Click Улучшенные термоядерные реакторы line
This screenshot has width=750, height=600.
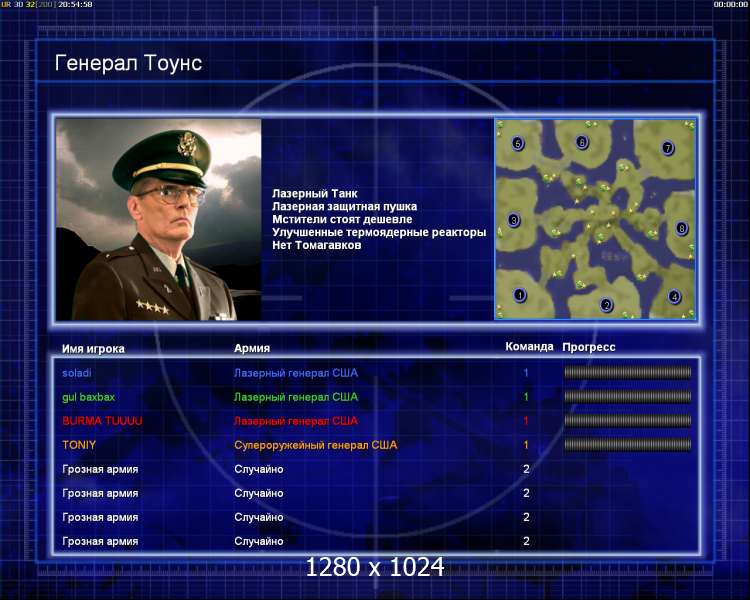tap(379, 233)
